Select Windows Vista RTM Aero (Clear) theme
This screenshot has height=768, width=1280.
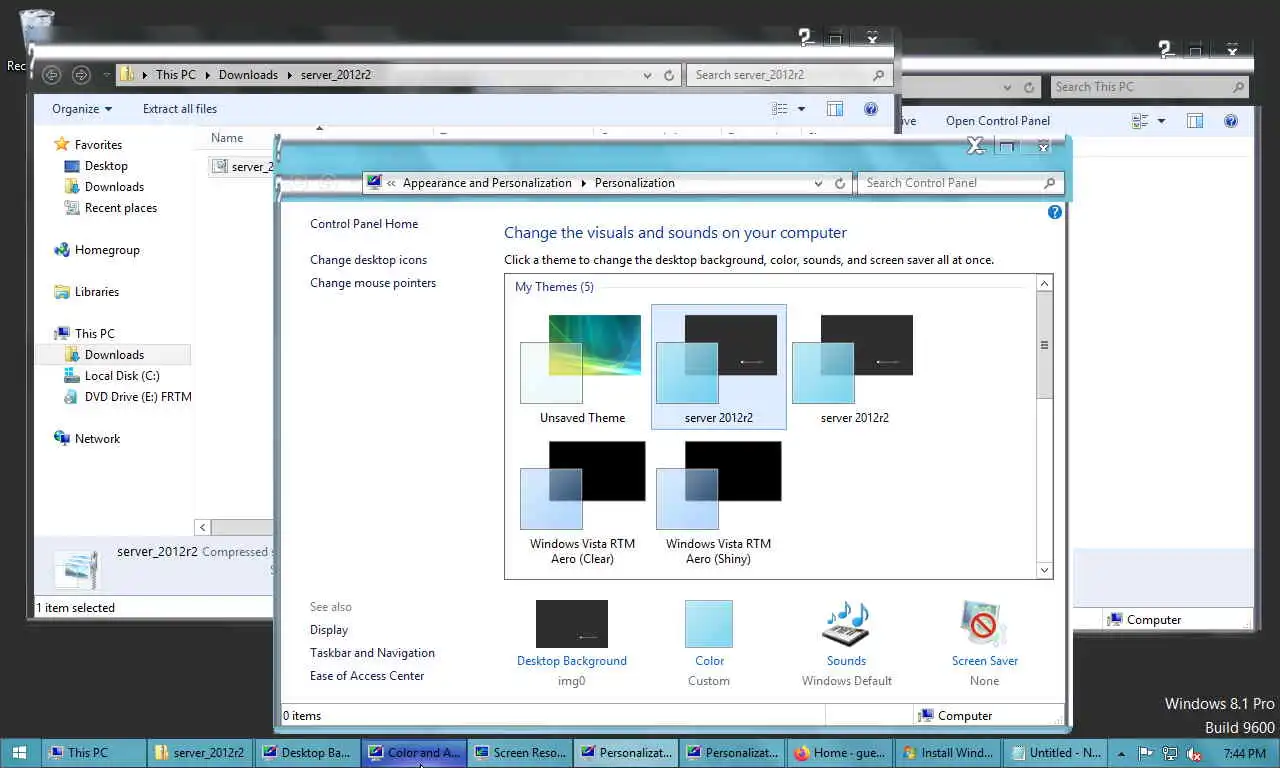coord(582,503)
